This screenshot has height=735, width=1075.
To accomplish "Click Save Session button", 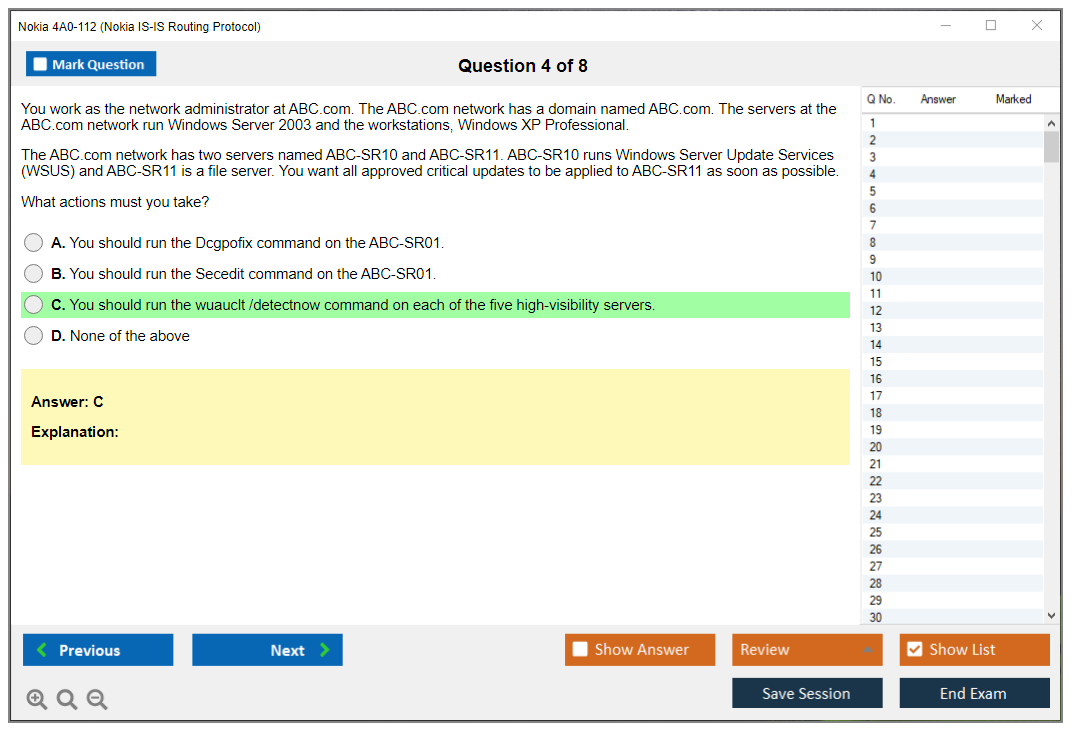I will pos(807,694).
